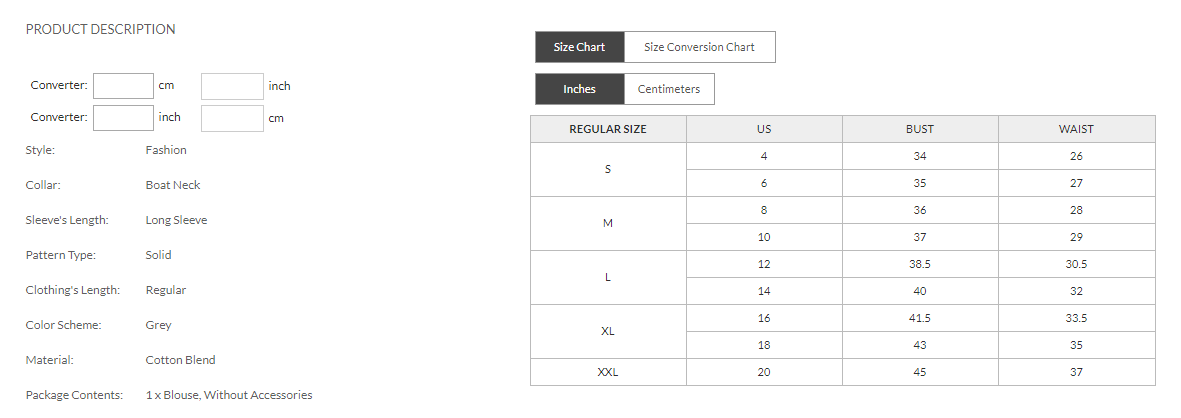1181x418 pixels.
Task: Select the Inches unit toggle
Action: coord(579,89)
